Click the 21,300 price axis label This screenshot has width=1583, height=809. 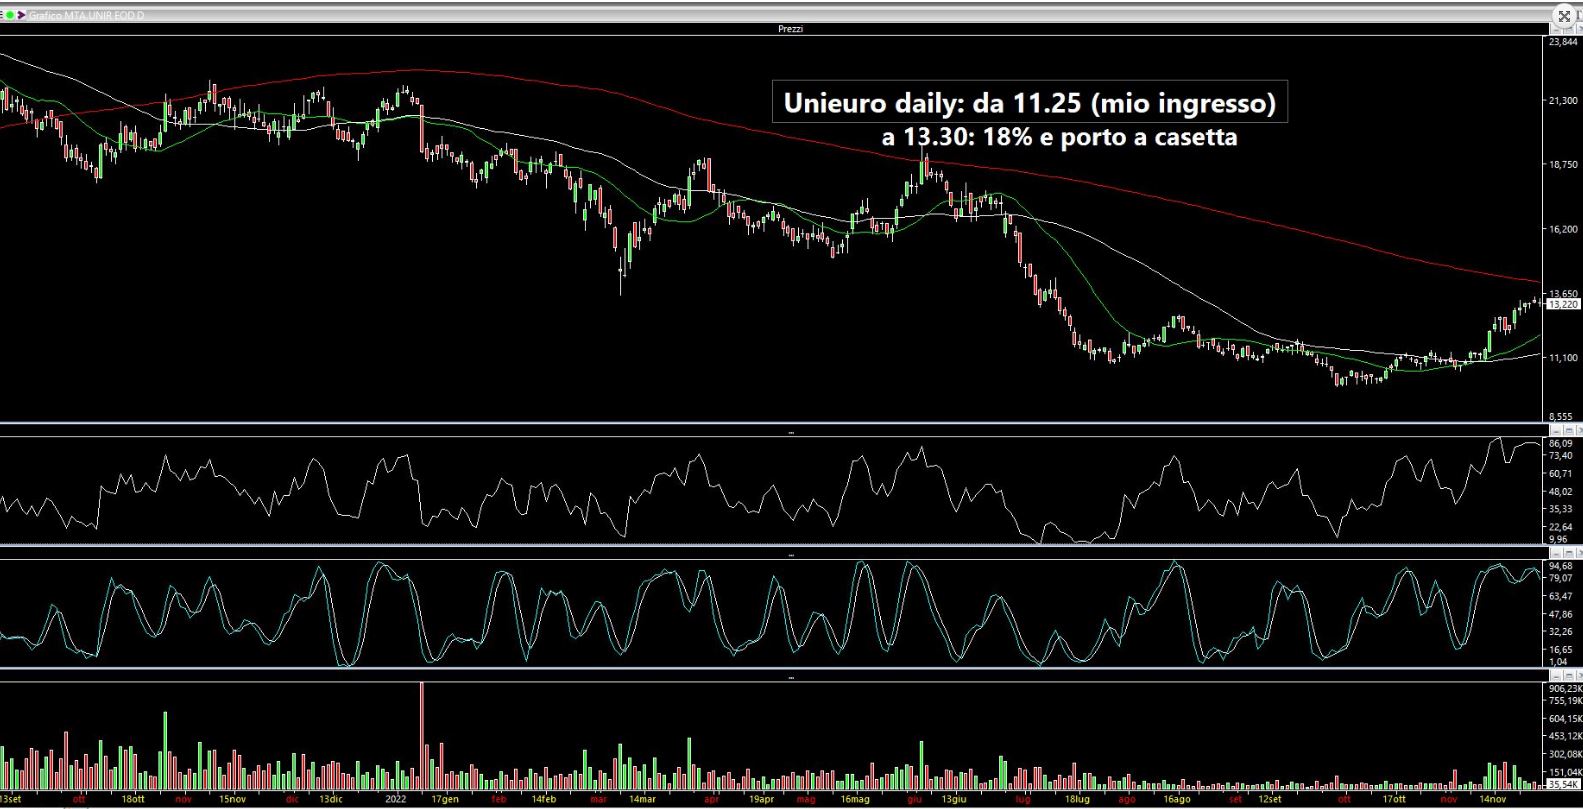(x=1563, y=101)
